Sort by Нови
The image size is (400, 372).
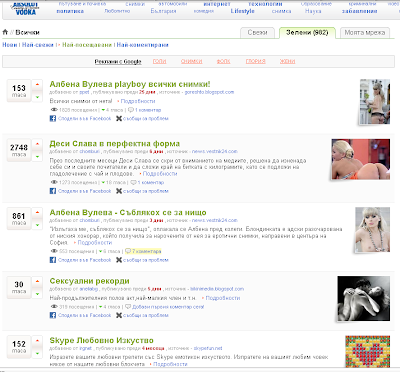(x=10, y=45)
